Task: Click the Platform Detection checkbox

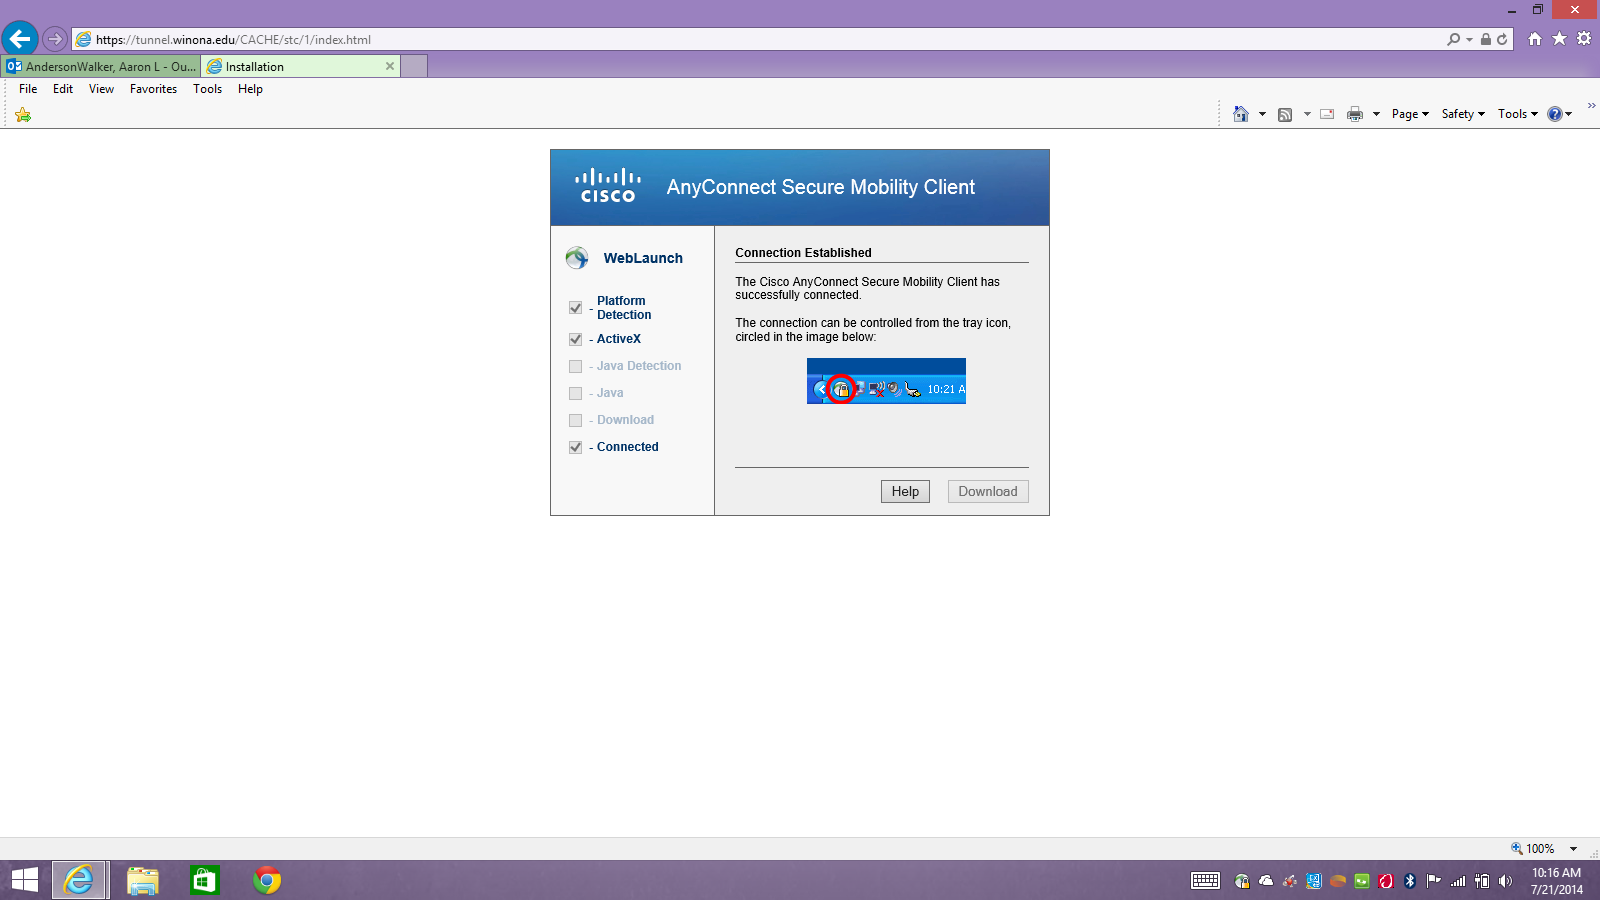Action: [575, 308]
